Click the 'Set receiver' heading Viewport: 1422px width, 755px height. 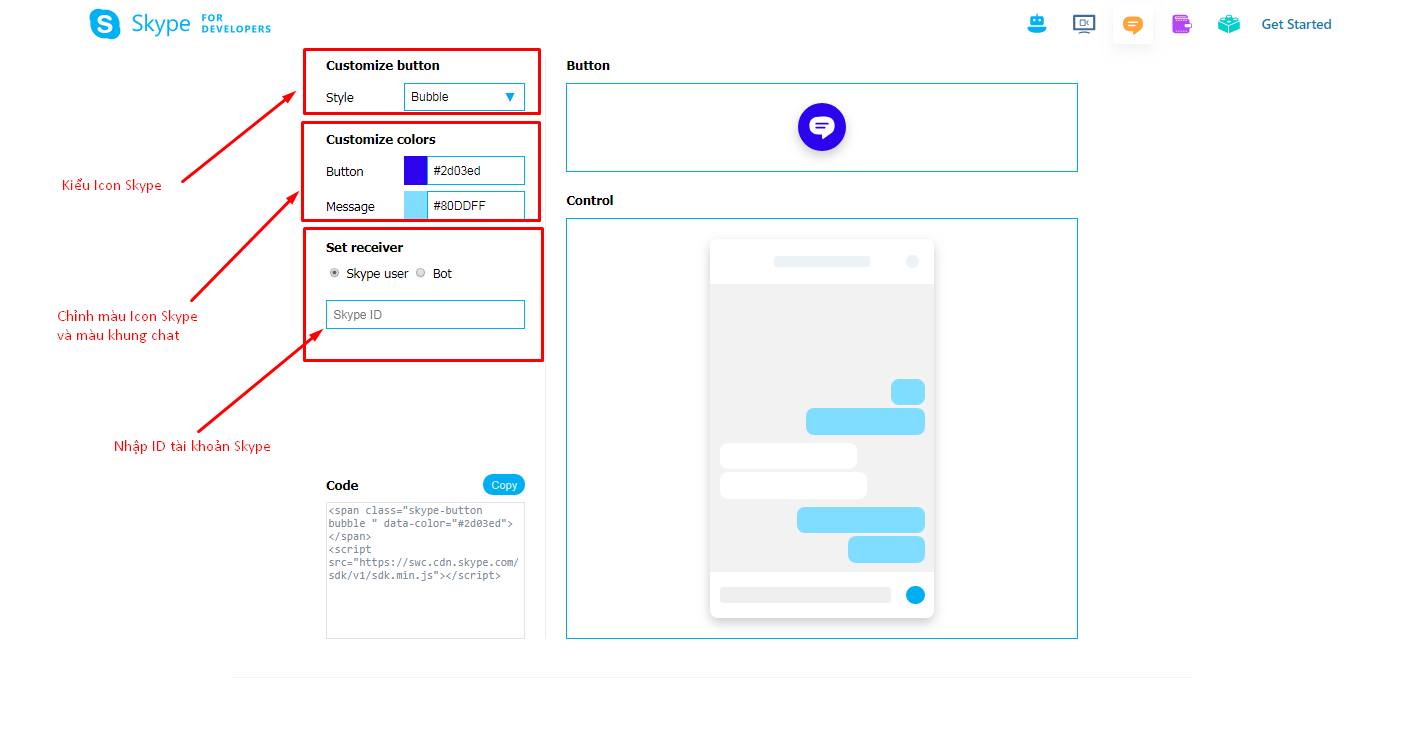[x=365, y=247]
